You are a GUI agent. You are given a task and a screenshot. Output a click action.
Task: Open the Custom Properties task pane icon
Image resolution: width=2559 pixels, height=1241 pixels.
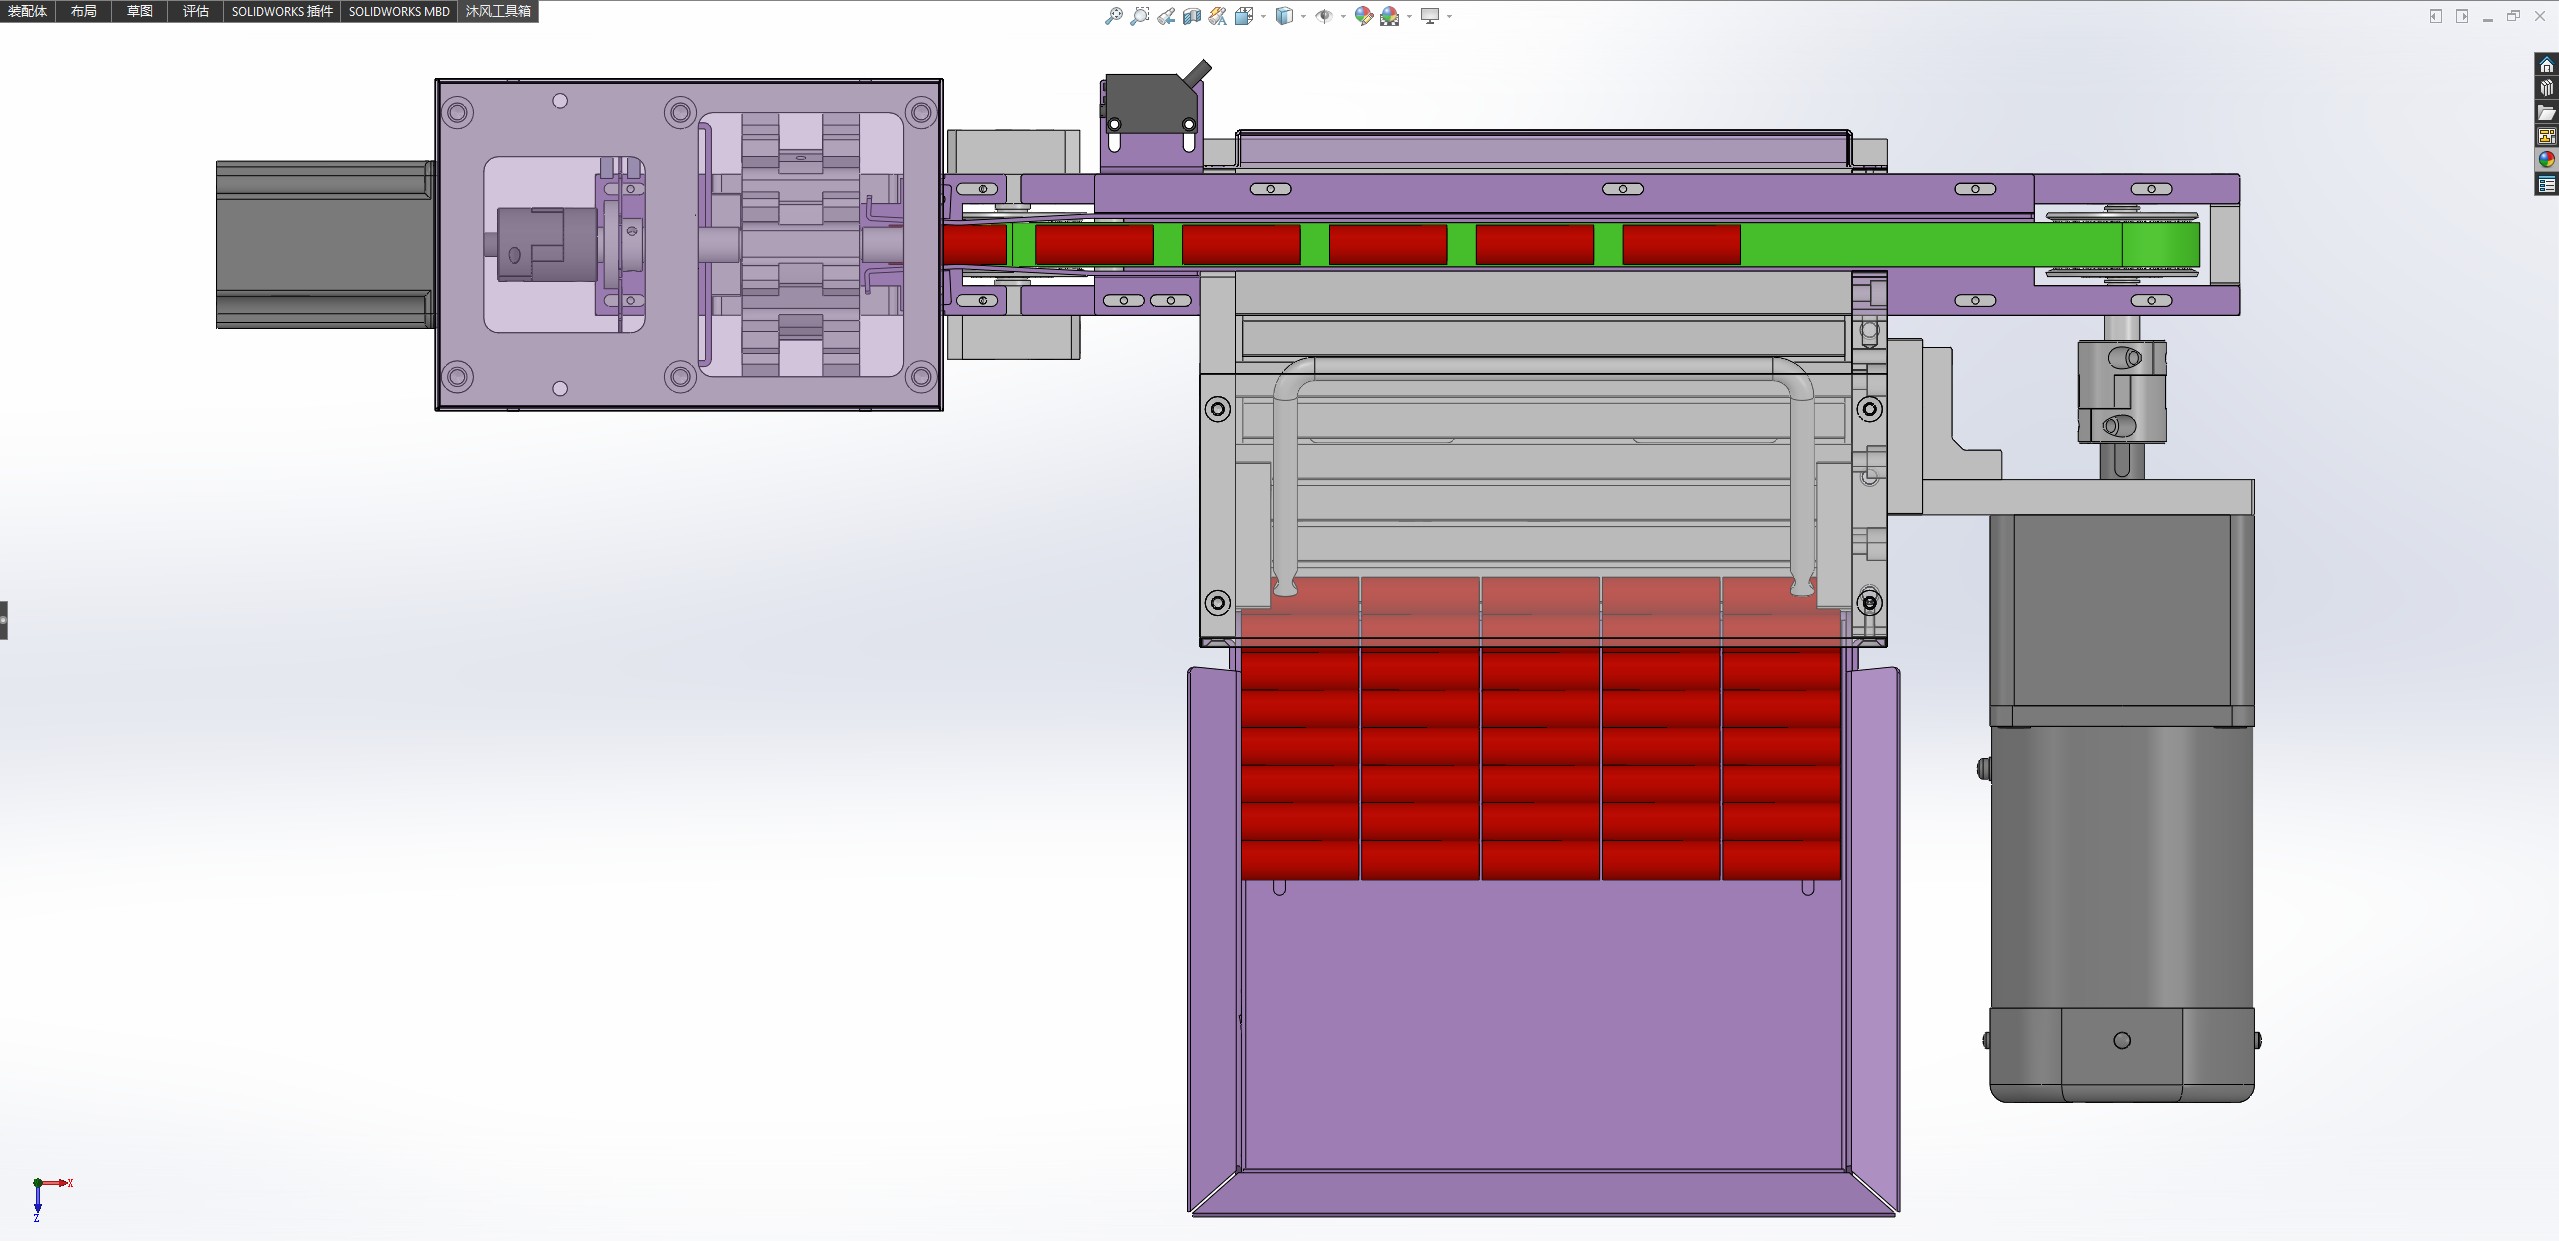[x=2546, y=184]
